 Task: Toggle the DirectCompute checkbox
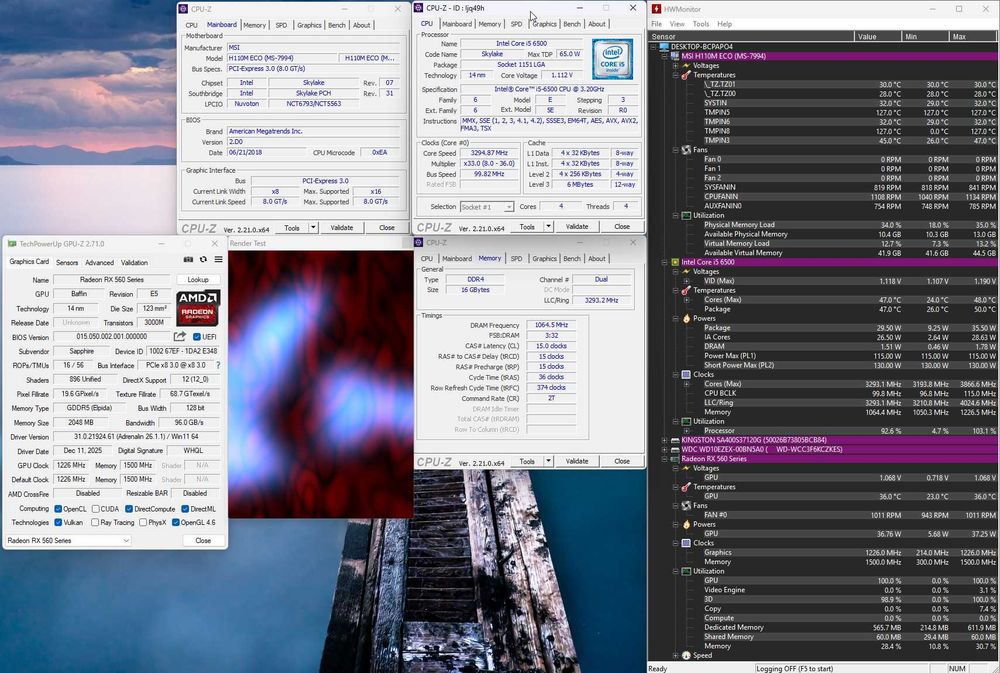(x=129, y=509)
